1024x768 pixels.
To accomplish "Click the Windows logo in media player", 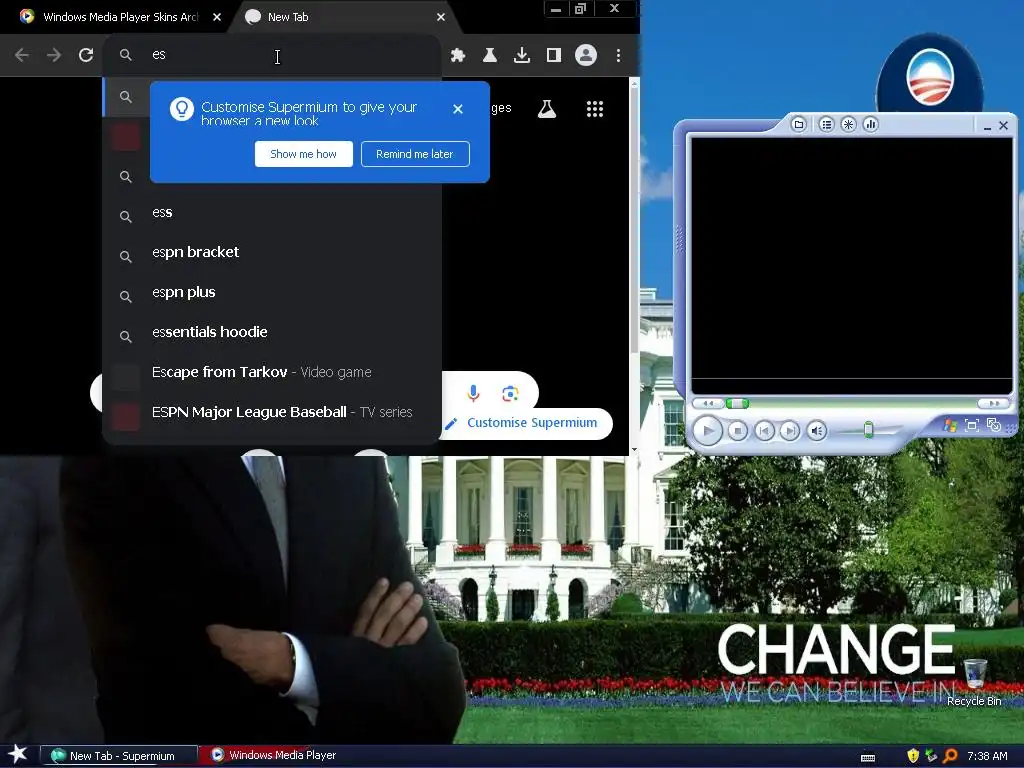I will [x=950, y=426].
